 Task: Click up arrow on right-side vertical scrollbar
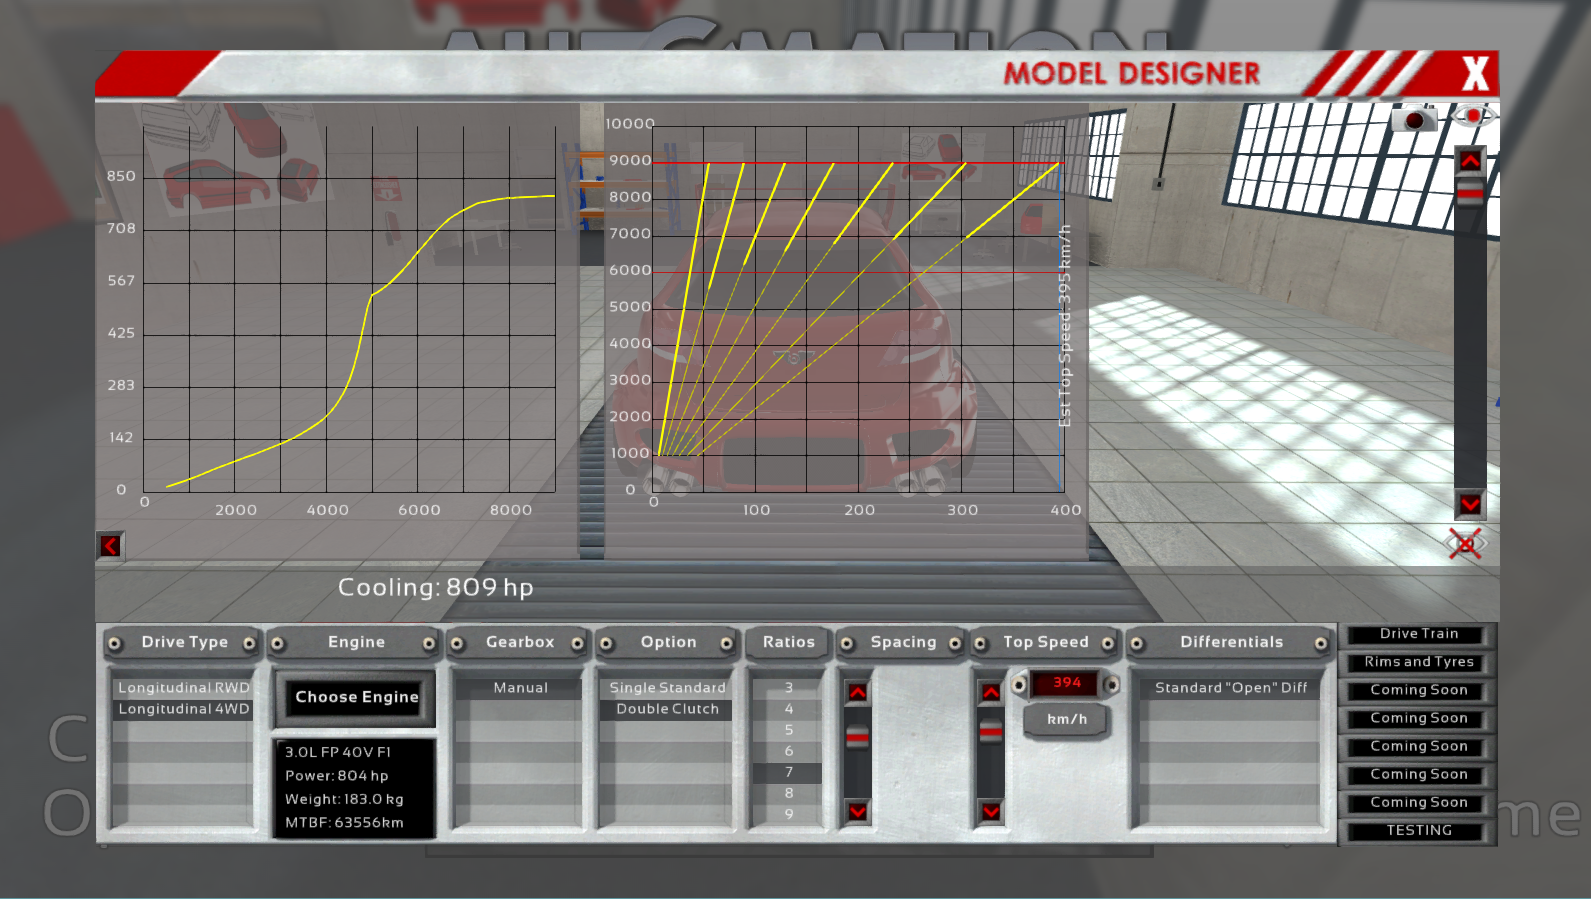coord(1470,161)
